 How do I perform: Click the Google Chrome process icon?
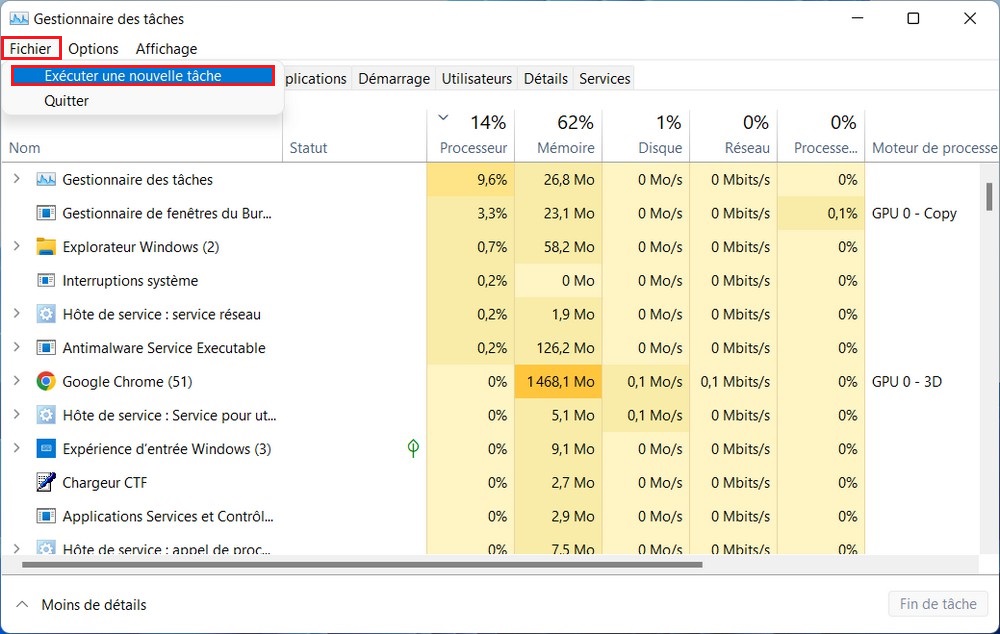click(46, 381)
